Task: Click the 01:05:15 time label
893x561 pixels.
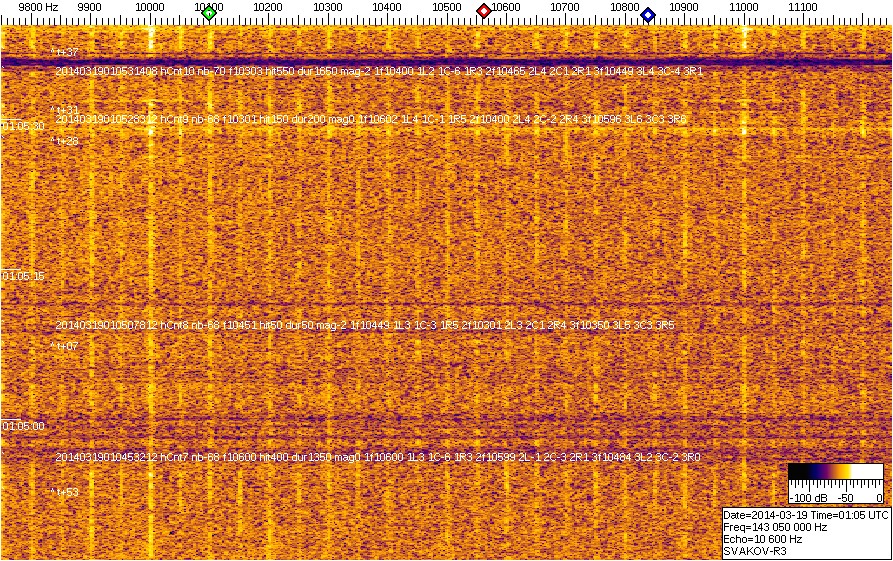Action: tap(23, 276)
